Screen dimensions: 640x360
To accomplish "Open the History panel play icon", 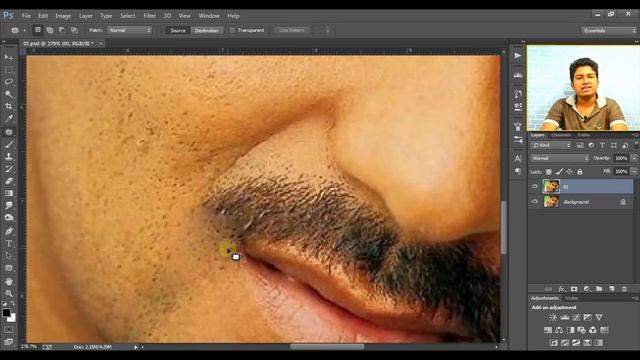I will (x=518, y=56).
